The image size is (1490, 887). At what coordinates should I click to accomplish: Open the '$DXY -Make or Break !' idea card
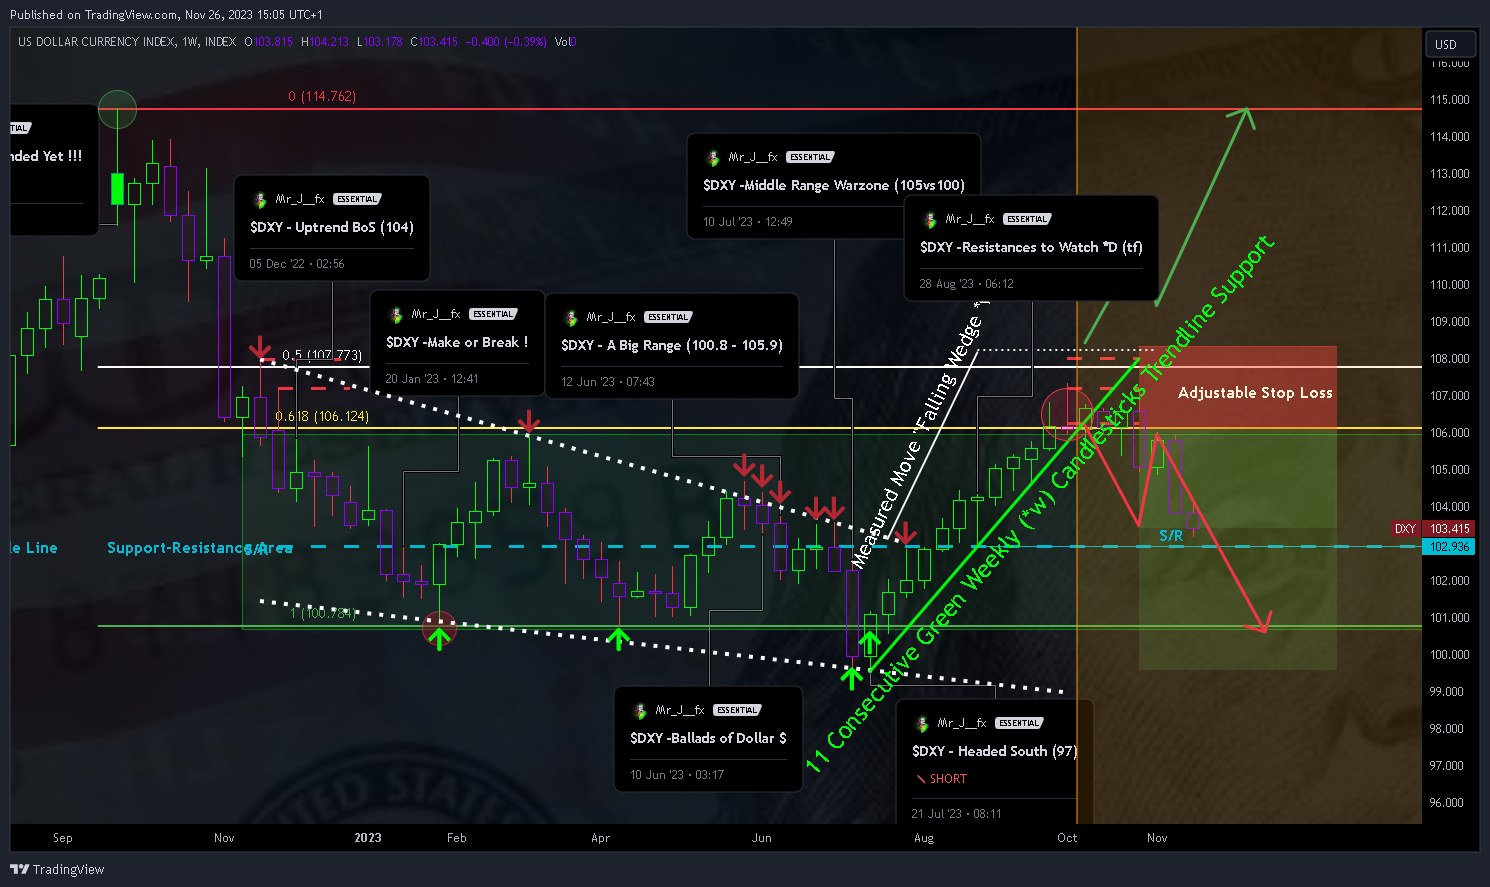(x=457, y=344)
